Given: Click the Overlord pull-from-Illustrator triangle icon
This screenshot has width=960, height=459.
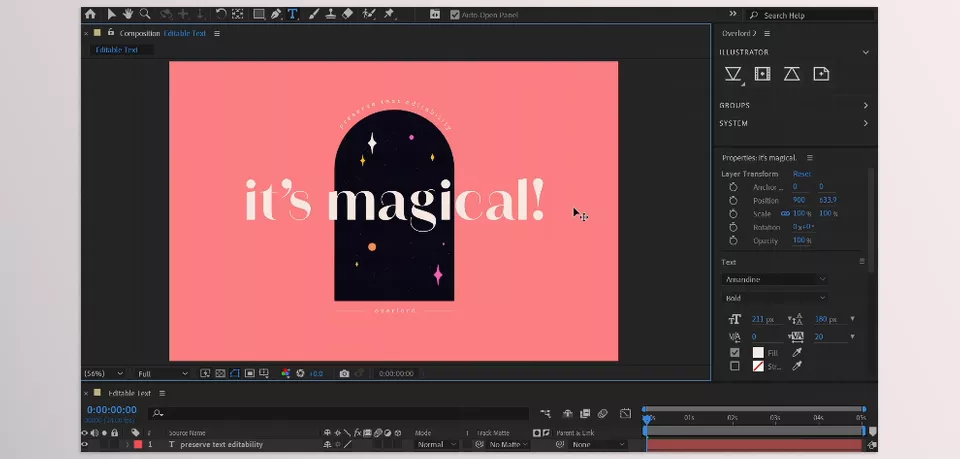Looking at the screenshot, I should coord(792,74).
